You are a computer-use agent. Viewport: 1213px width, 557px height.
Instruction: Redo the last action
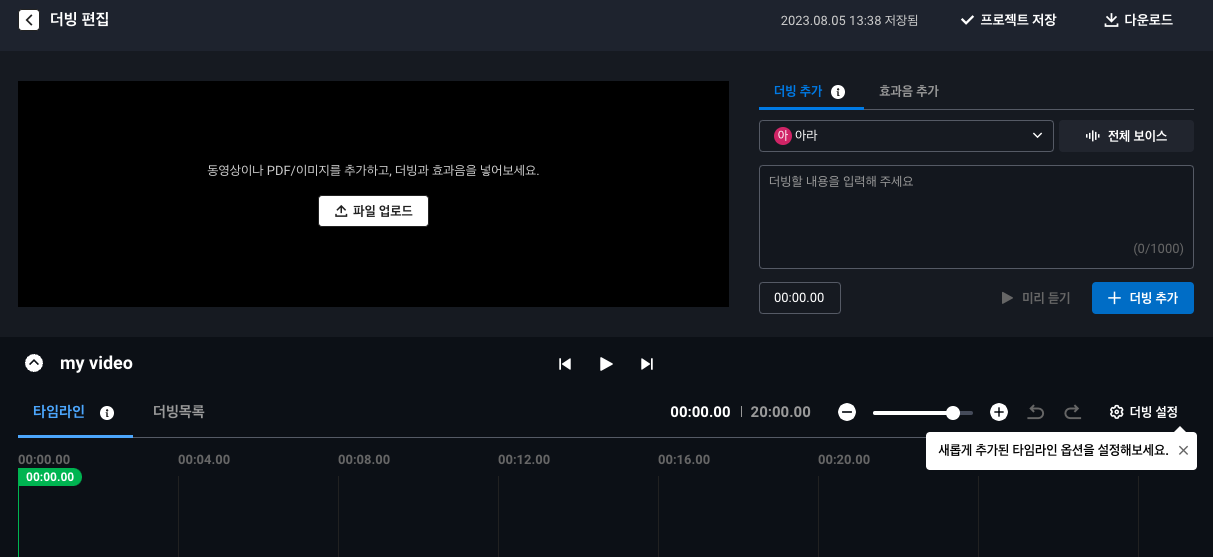[1073, 412]
